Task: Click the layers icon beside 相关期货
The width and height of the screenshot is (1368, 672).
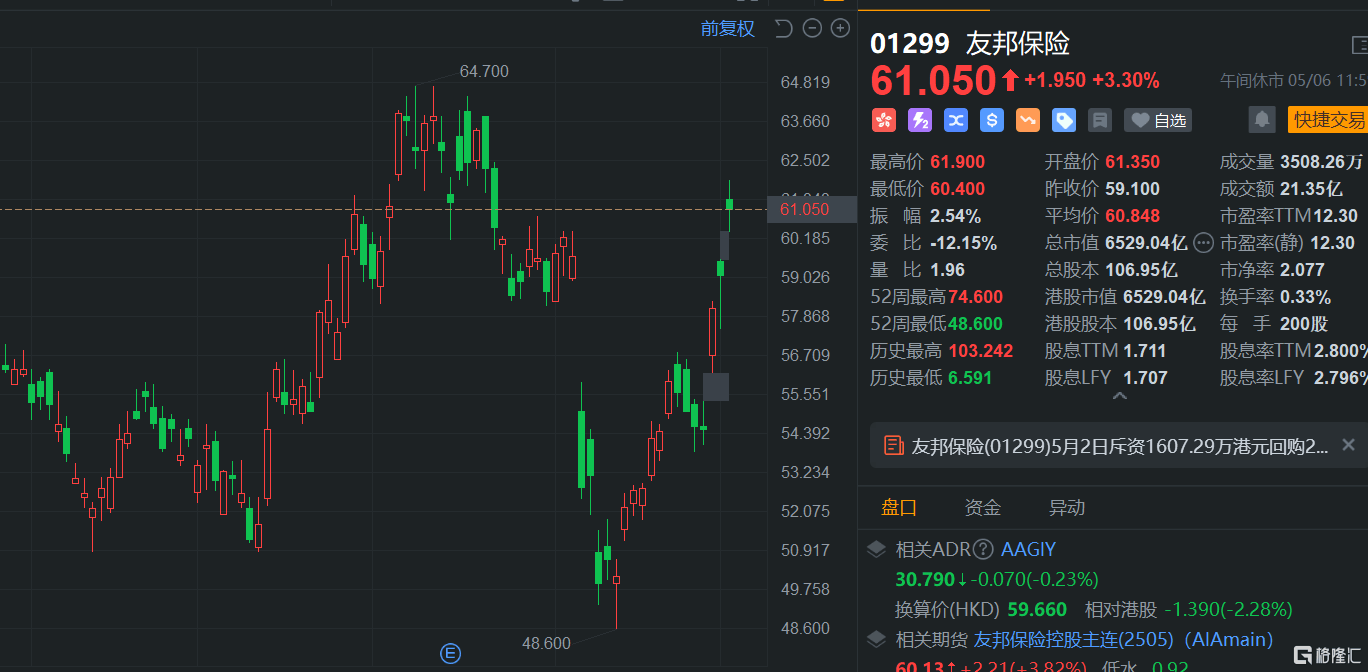Action: tap(876, 639)
